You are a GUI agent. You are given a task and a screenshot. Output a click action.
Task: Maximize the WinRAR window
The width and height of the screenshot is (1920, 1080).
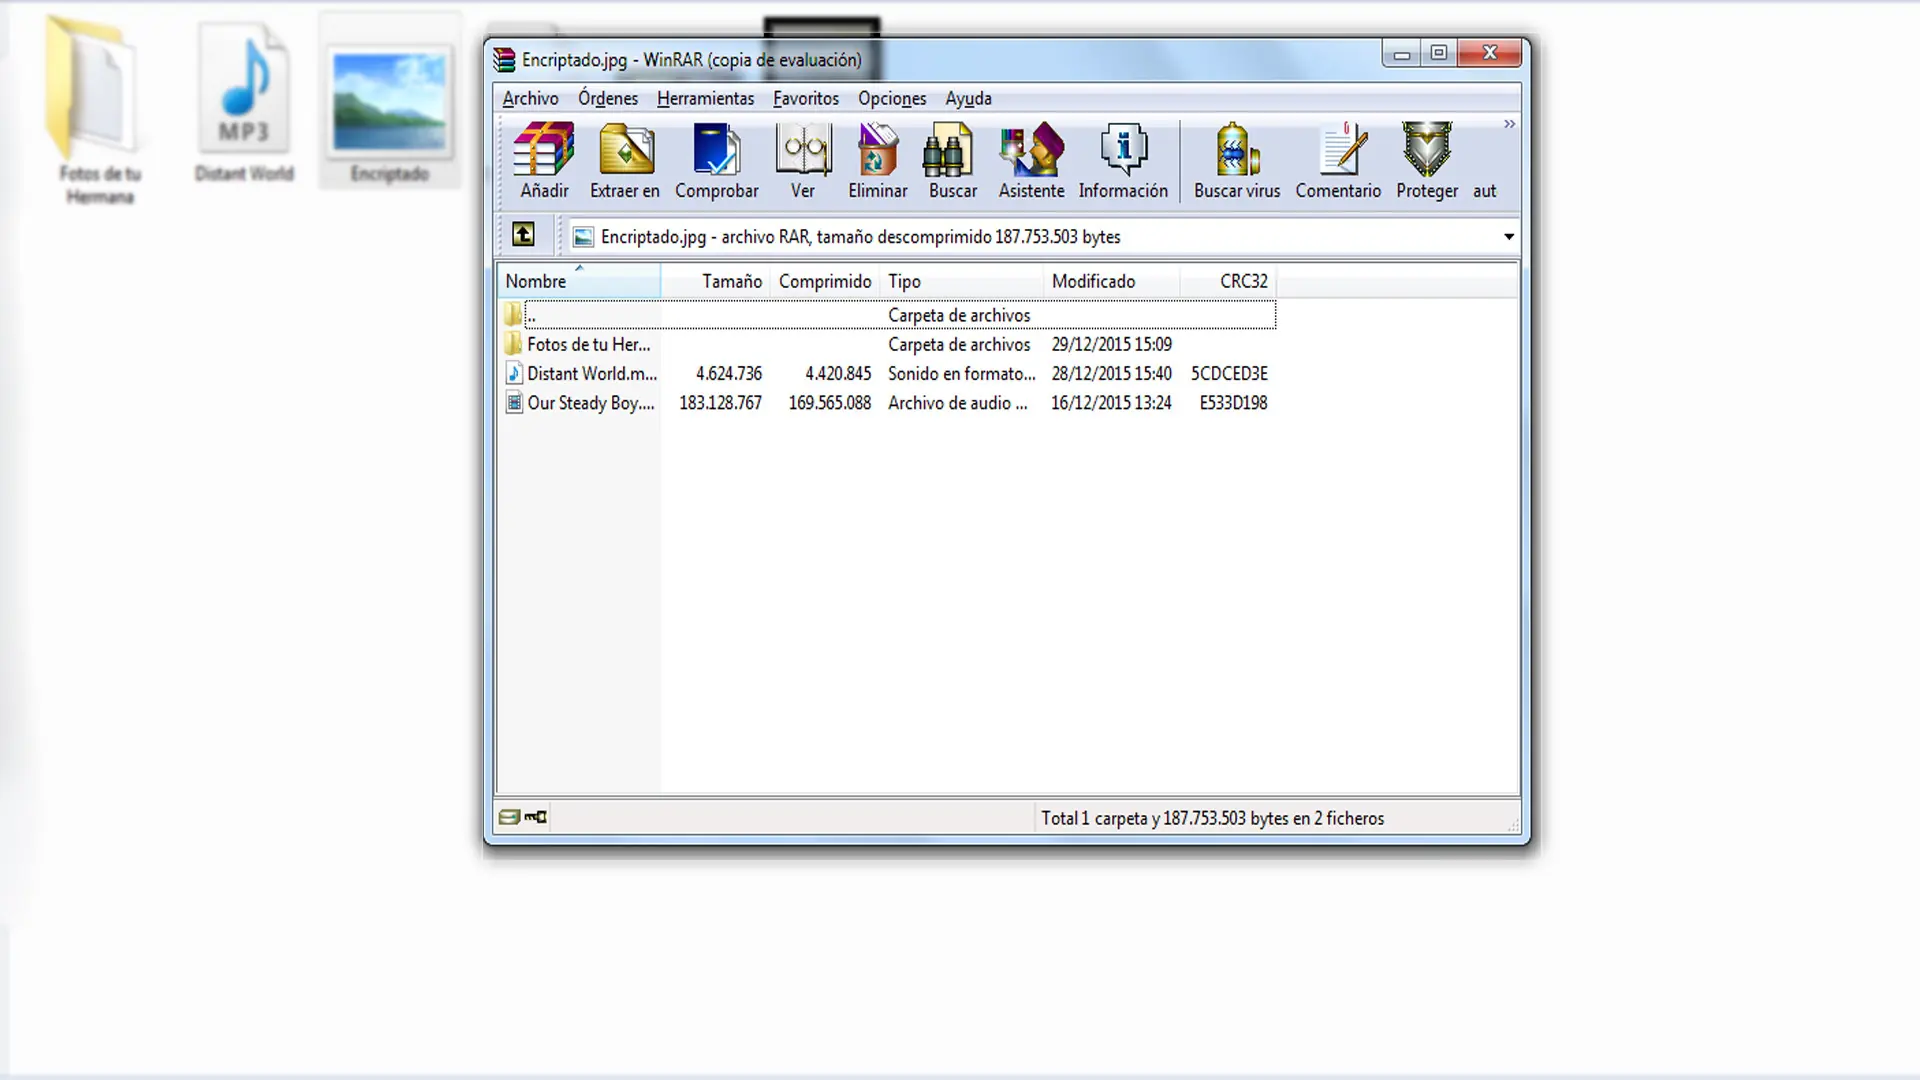1439,54
